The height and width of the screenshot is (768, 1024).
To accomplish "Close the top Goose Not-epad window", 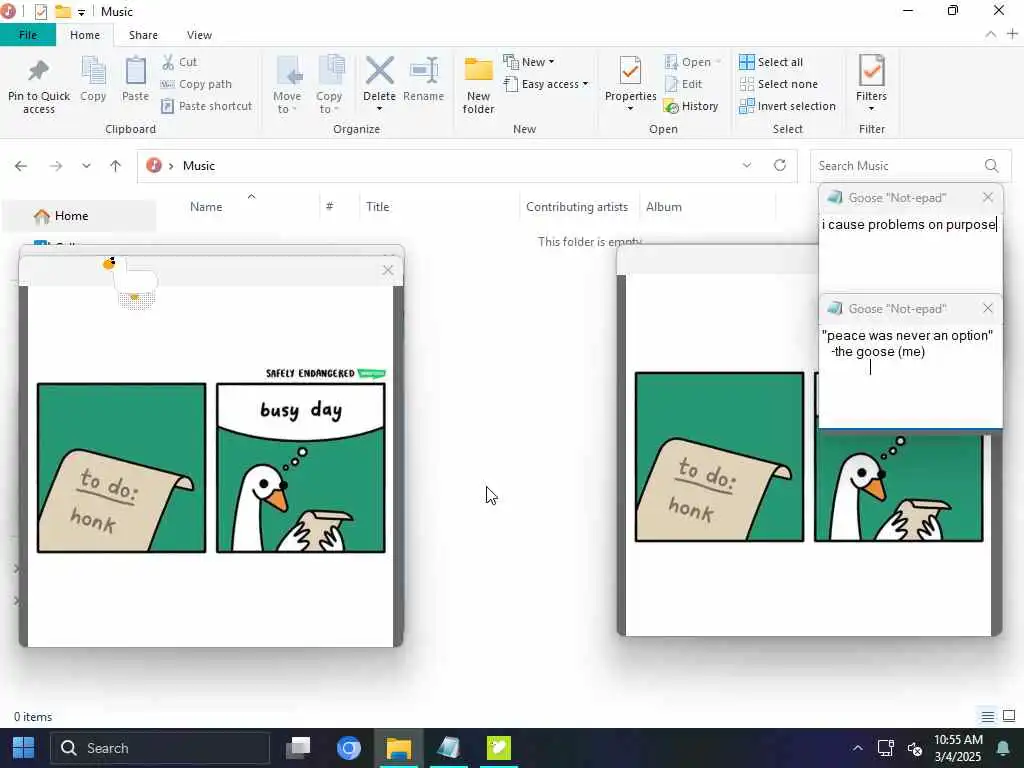I will coord(987,197).
